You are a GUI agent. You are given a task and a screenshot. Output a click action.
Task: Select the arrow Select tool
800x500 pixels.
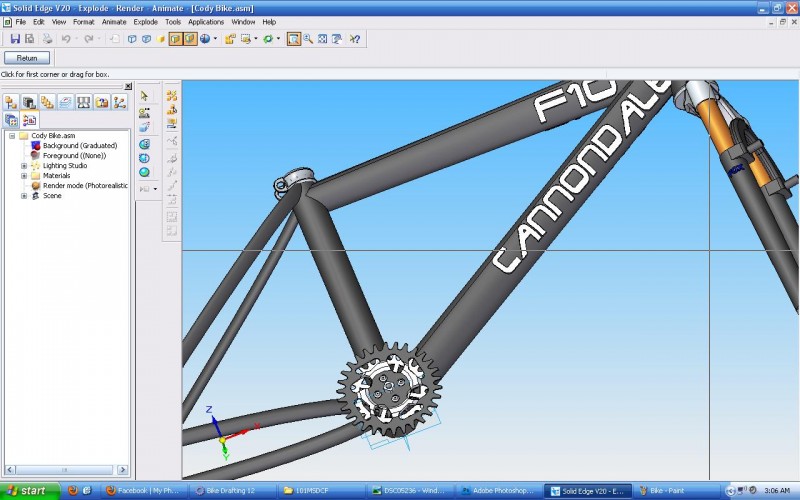click(x=144, y=96)
